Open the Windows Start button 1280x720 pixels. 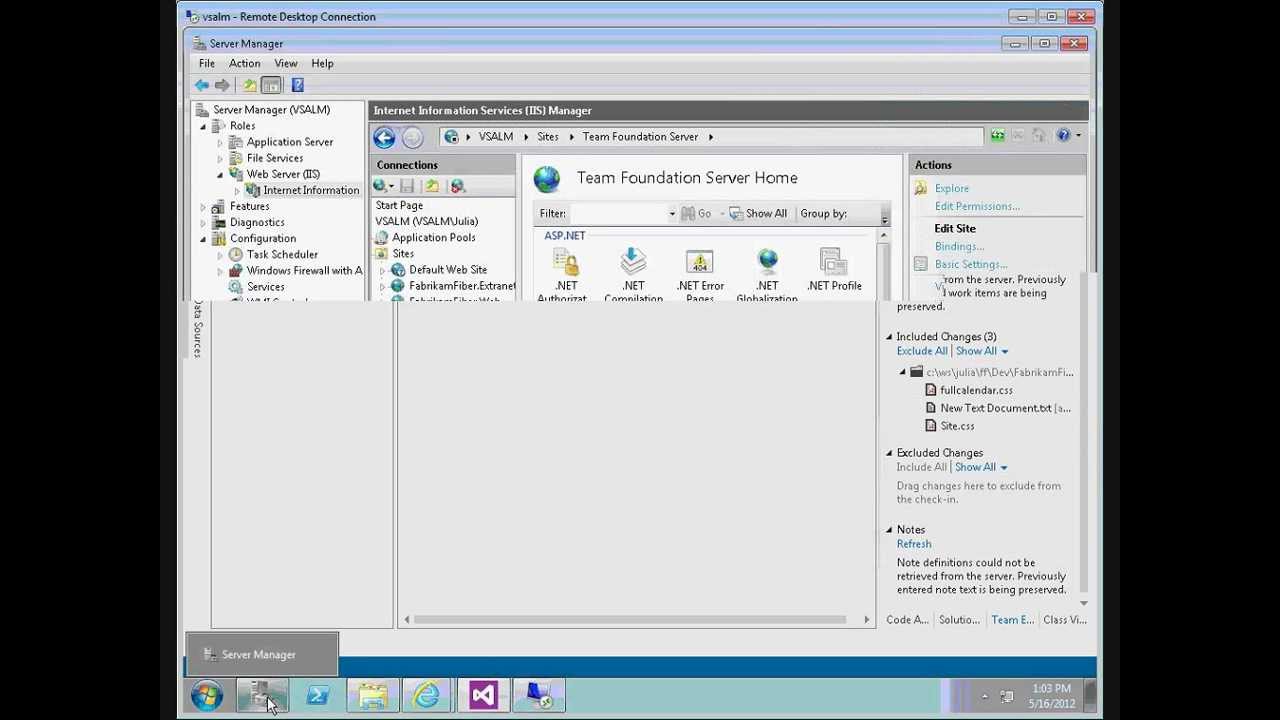207,695
